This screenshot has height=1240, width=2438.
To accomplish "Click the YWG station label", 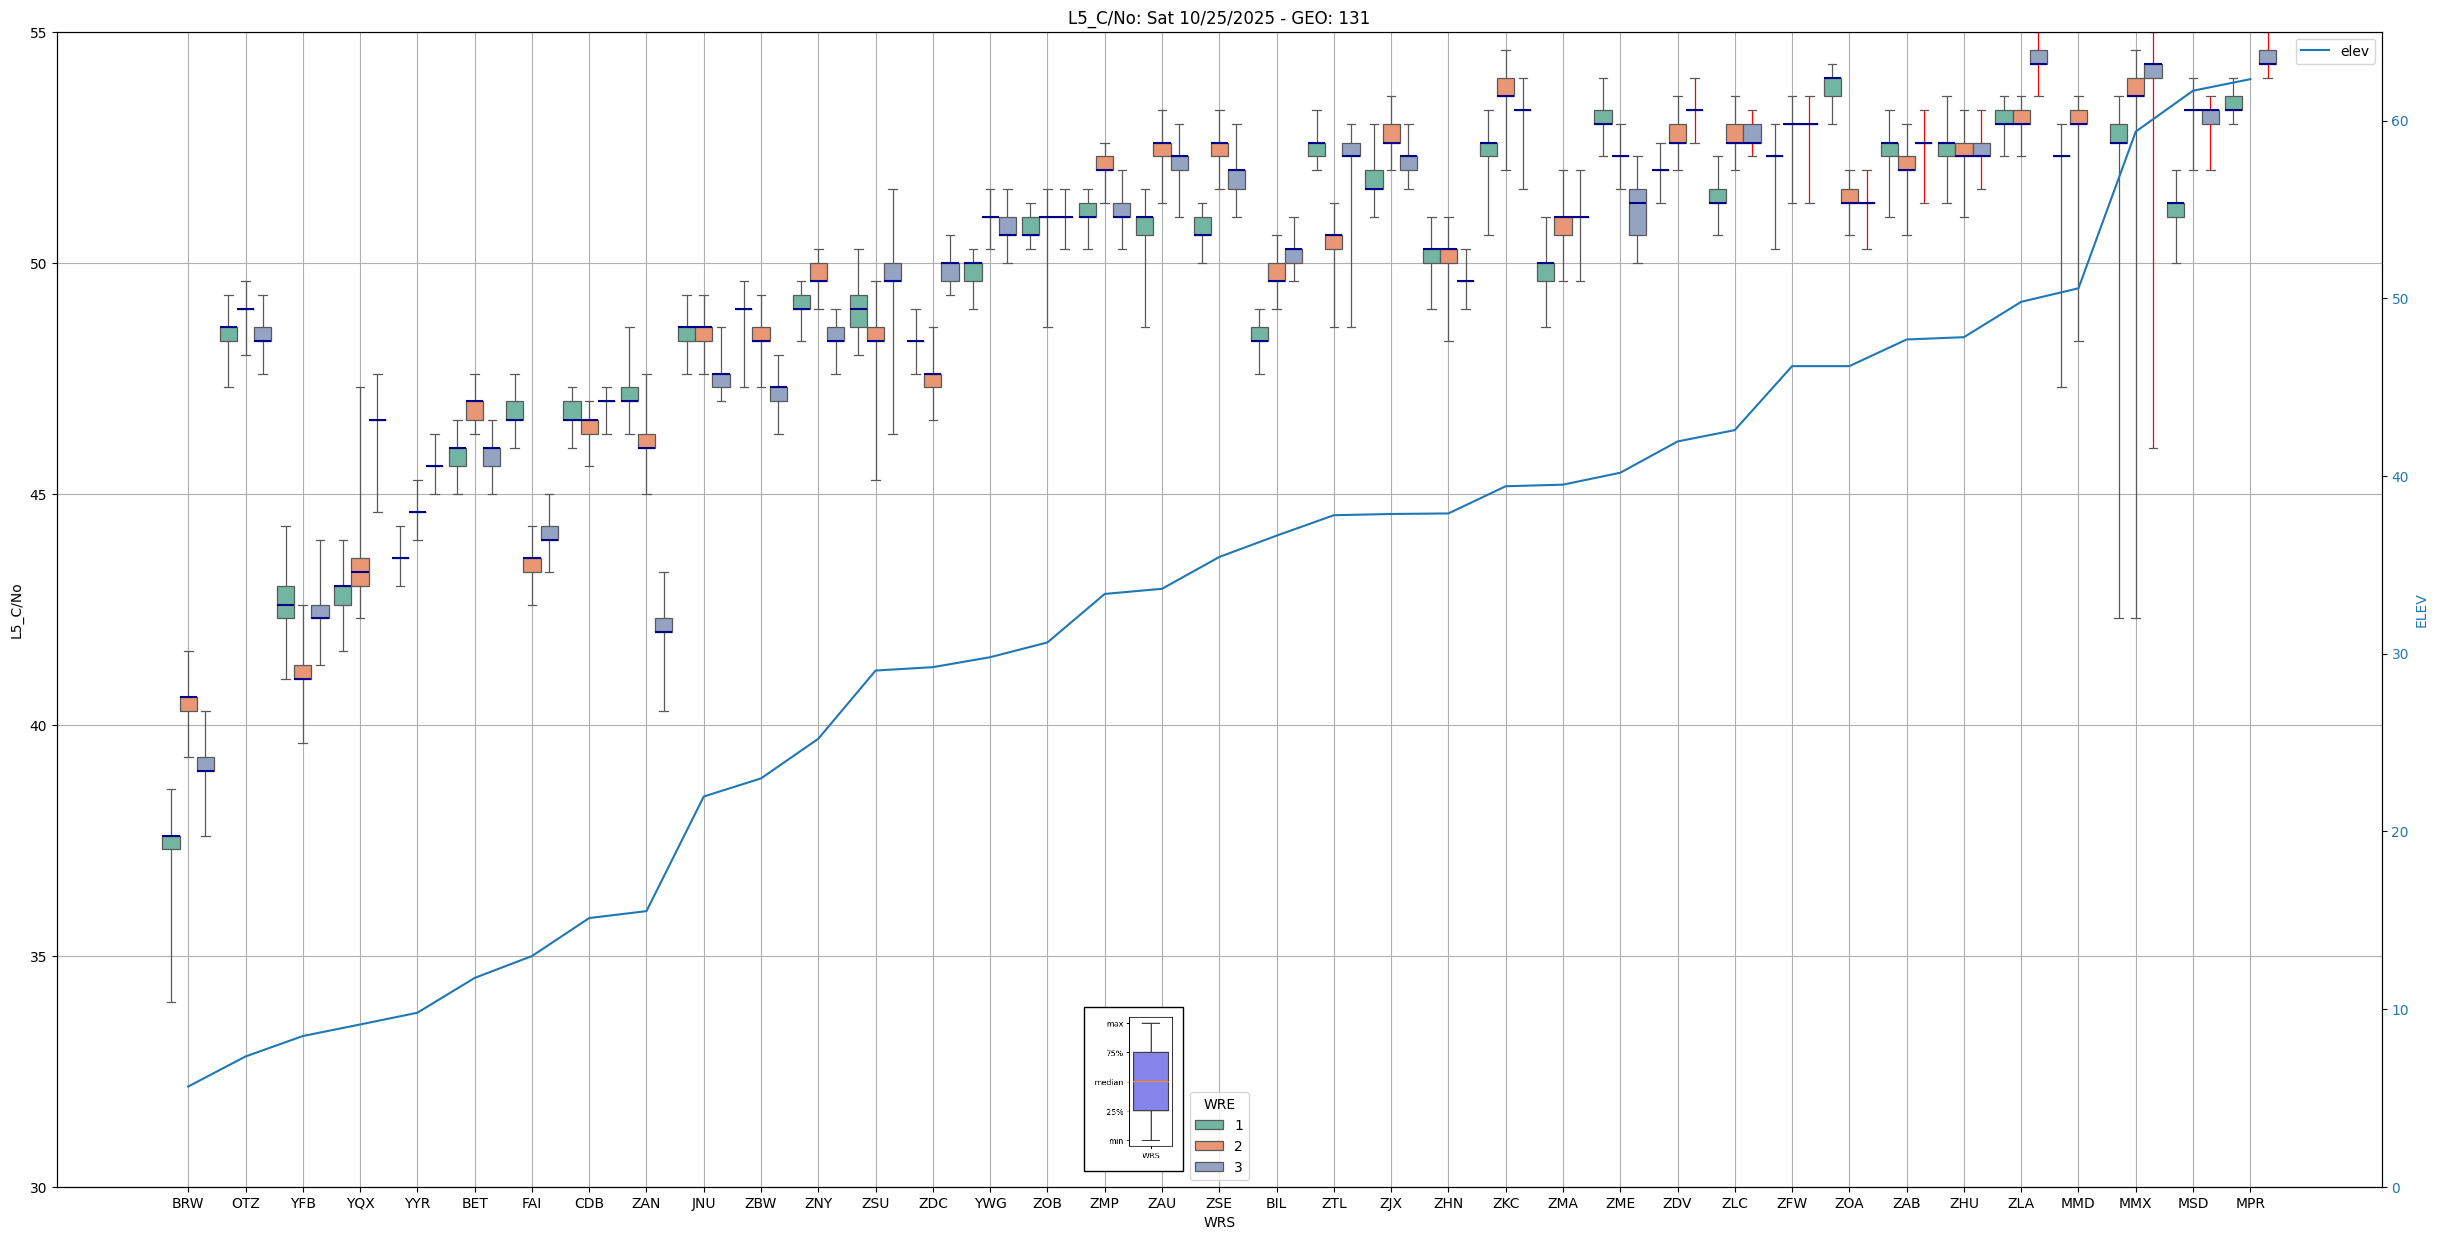I will 990,1203.
